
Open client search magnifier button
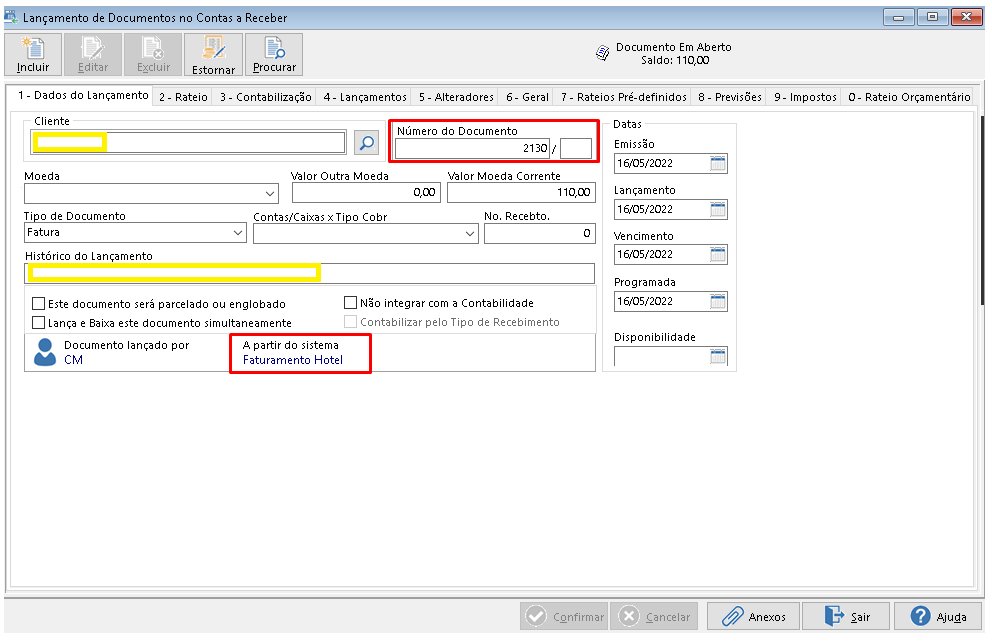366,143
